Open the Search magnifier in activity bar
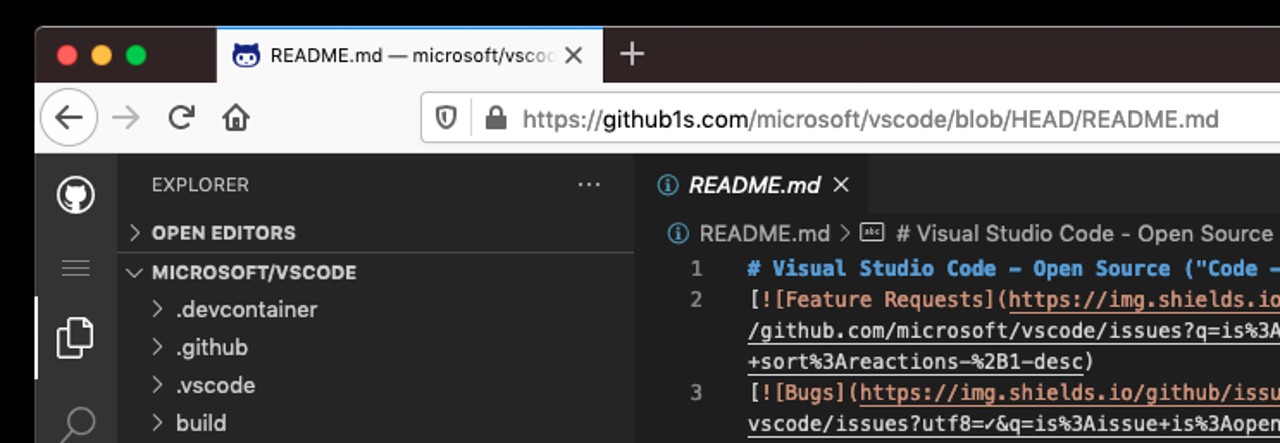The height and width of the screenshot is (443, 1280). 76,424
